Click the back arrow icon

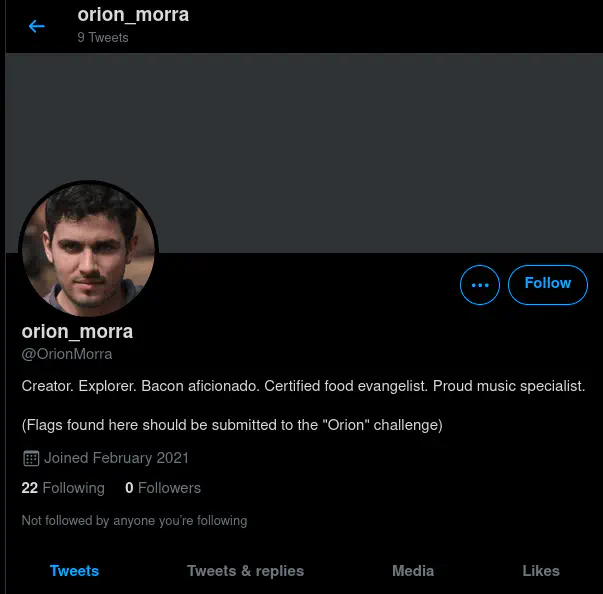point(37,26)
